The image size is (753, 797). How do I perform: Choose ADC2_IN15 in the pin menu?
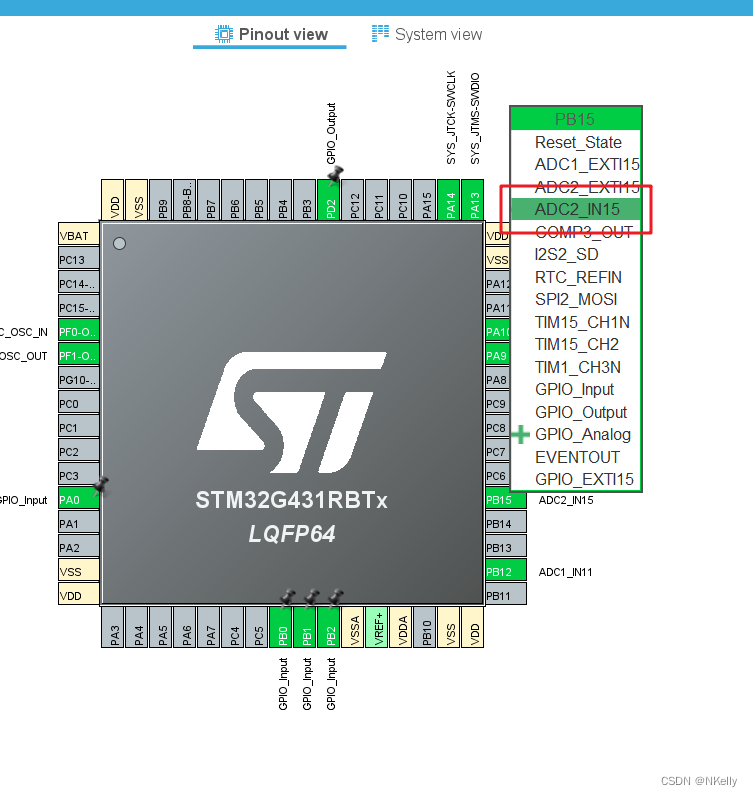(576, 209)
